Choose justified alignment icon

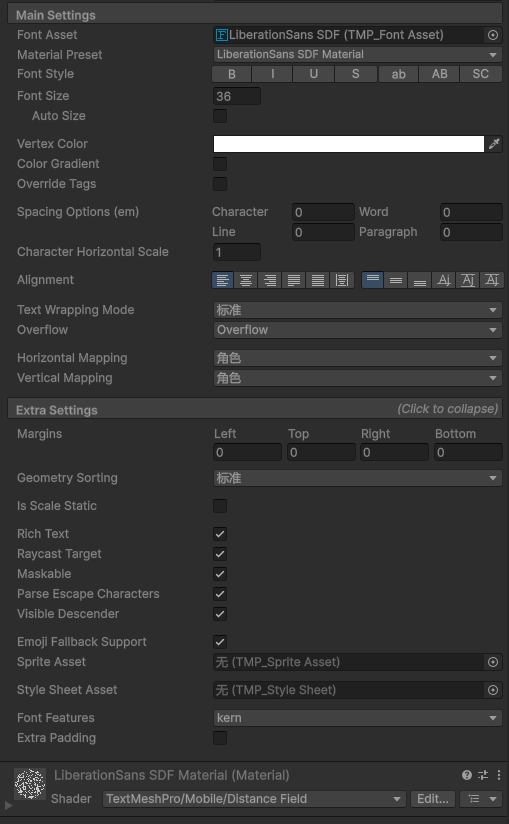pos(294,280)
